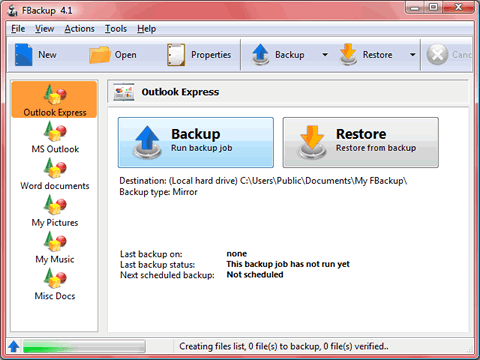Select the Outlook Express job icon in sidebar

pos(55,94)
